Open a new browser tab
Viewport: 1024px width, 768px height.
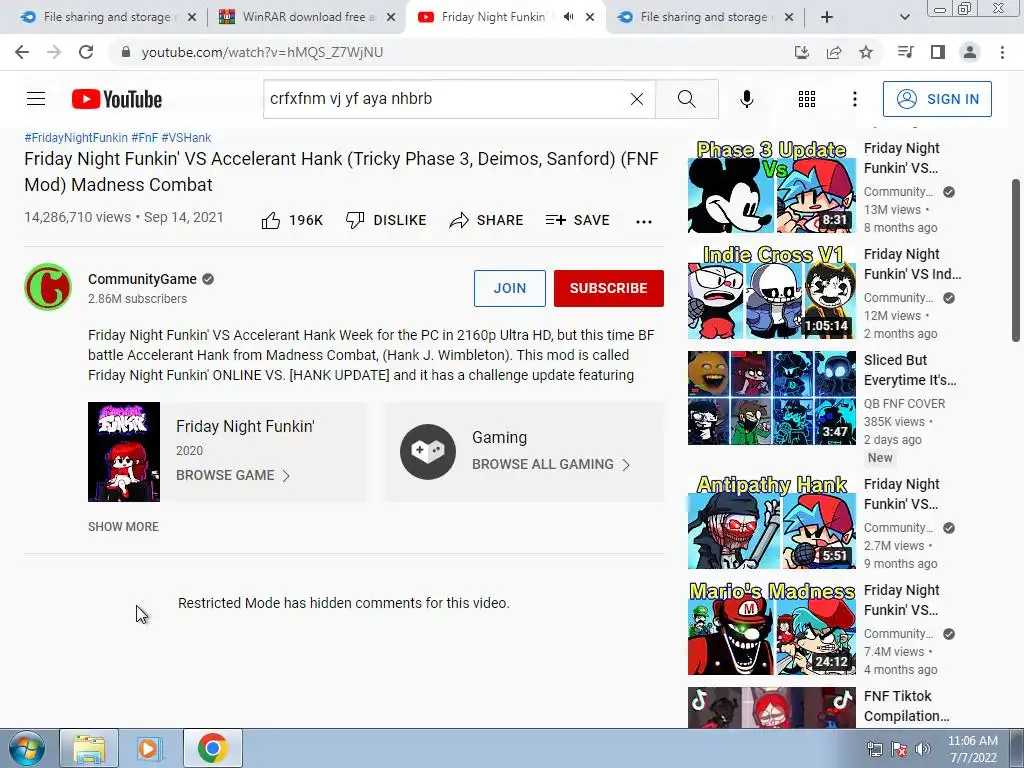827,17
